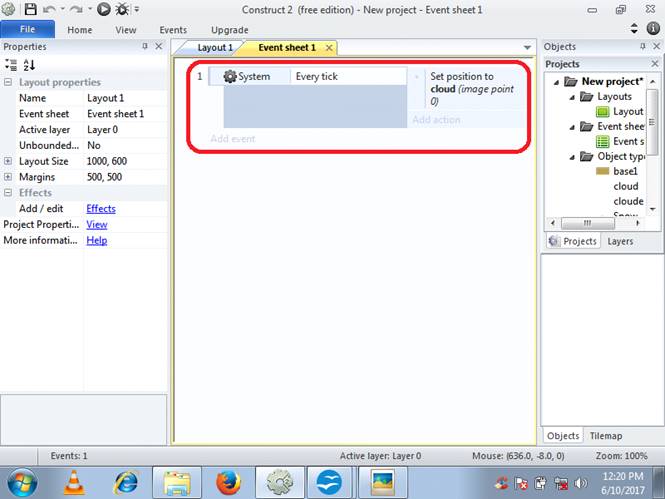Pin the Properties panel
Image resolution: width=665 pixels, height=499 pixels.
145,46
